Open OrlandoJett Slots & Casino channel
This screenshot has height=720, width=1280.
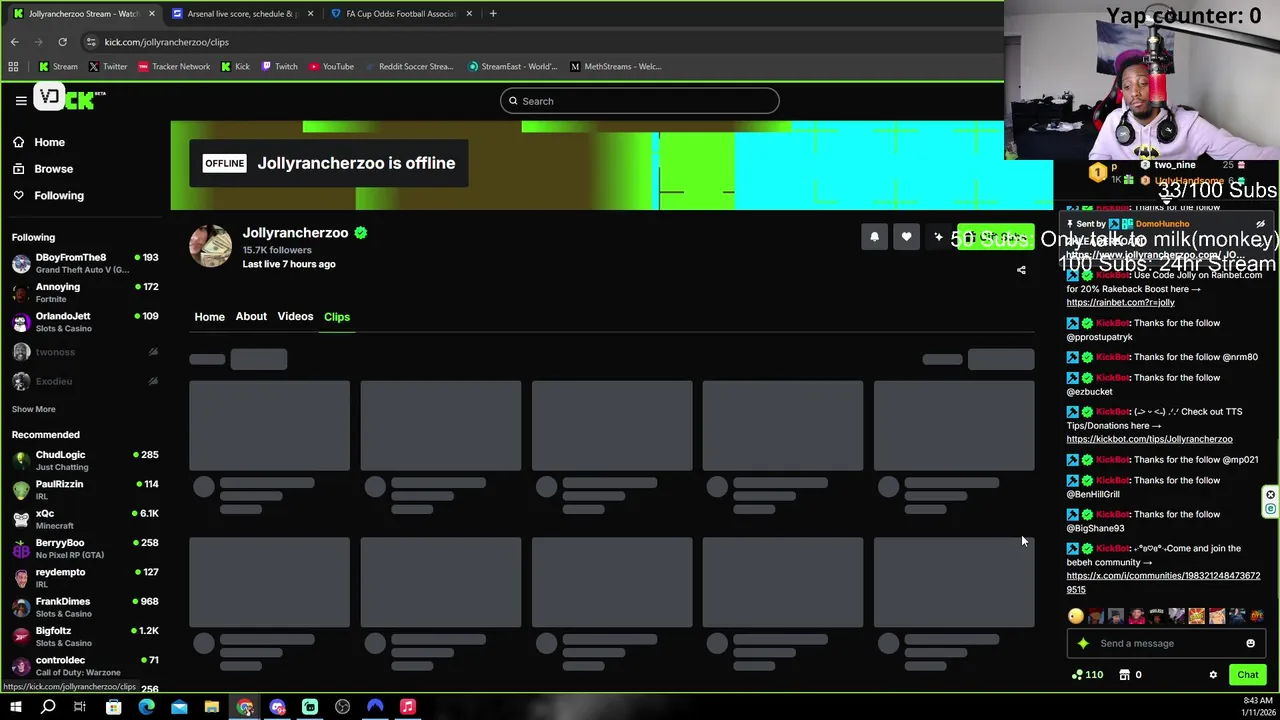point(85,322)
